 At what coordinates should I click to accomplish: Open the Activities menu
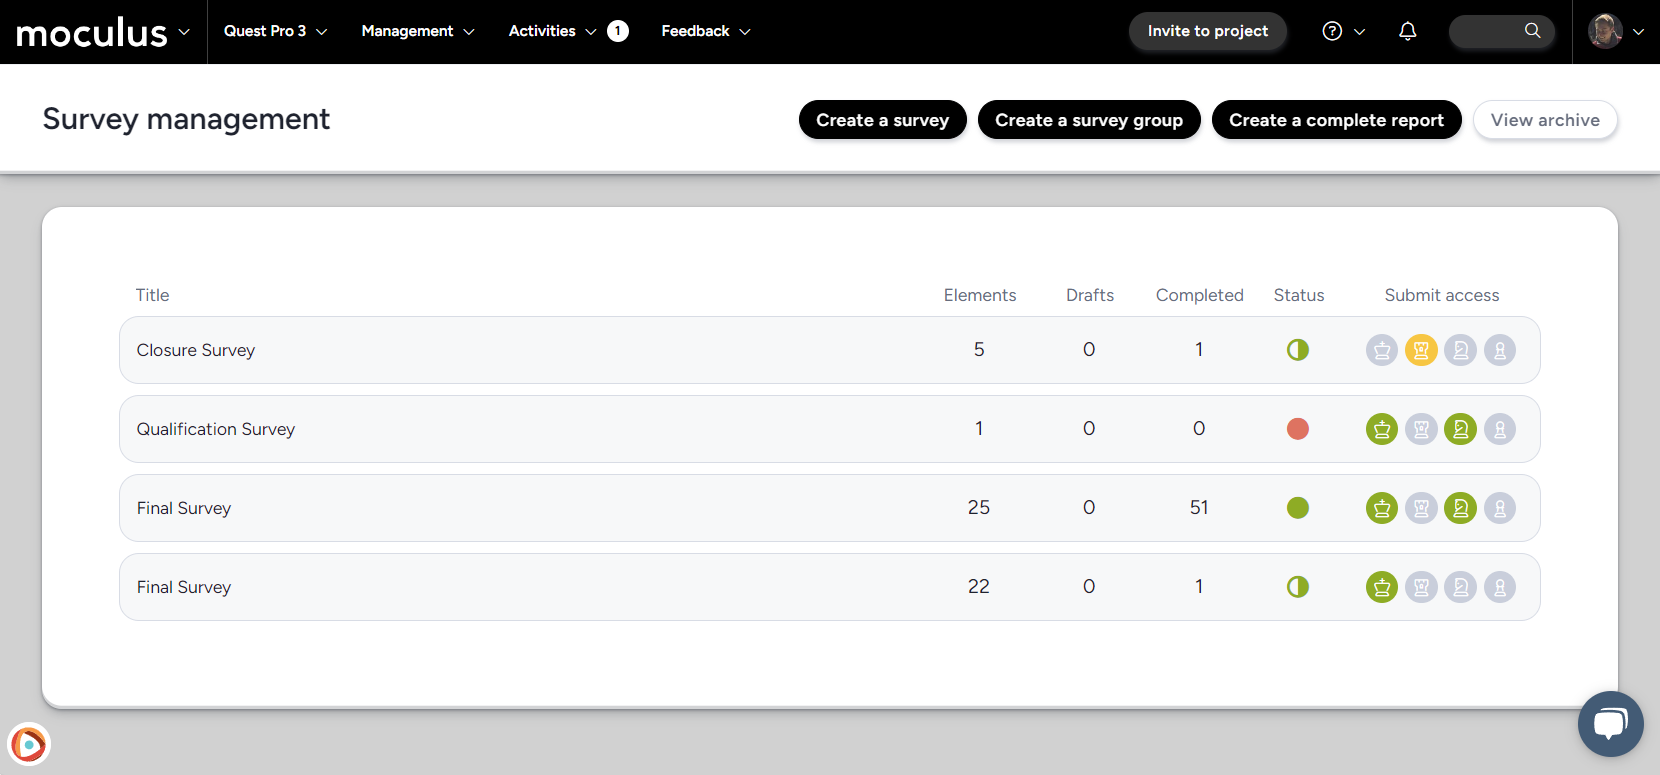click(x=552, y=31)
